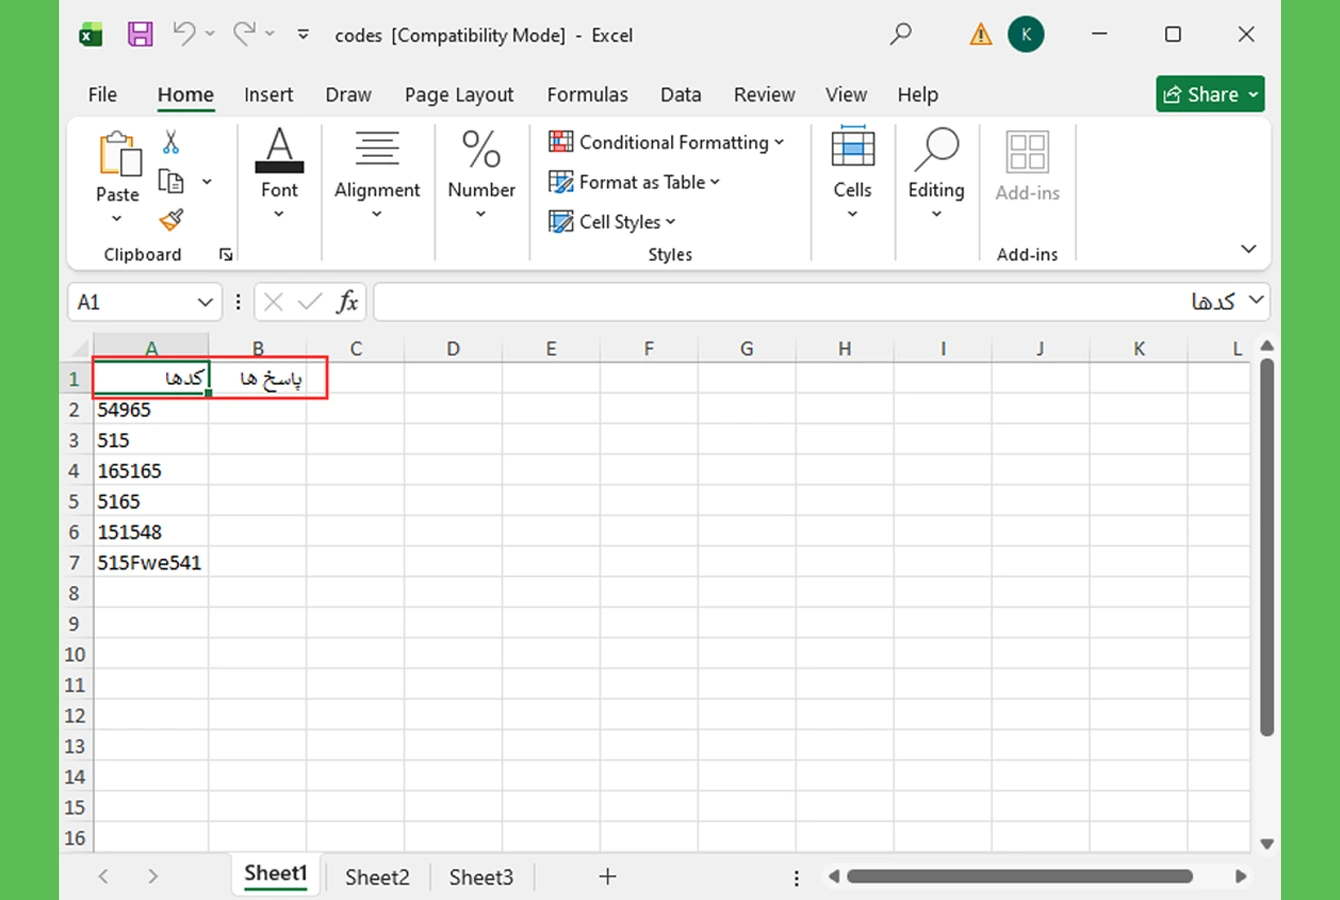The height and width of the screenshot is (900, 1340).
Task: Switch to Sheet2 tab
Action: click(x=377, y=877)
